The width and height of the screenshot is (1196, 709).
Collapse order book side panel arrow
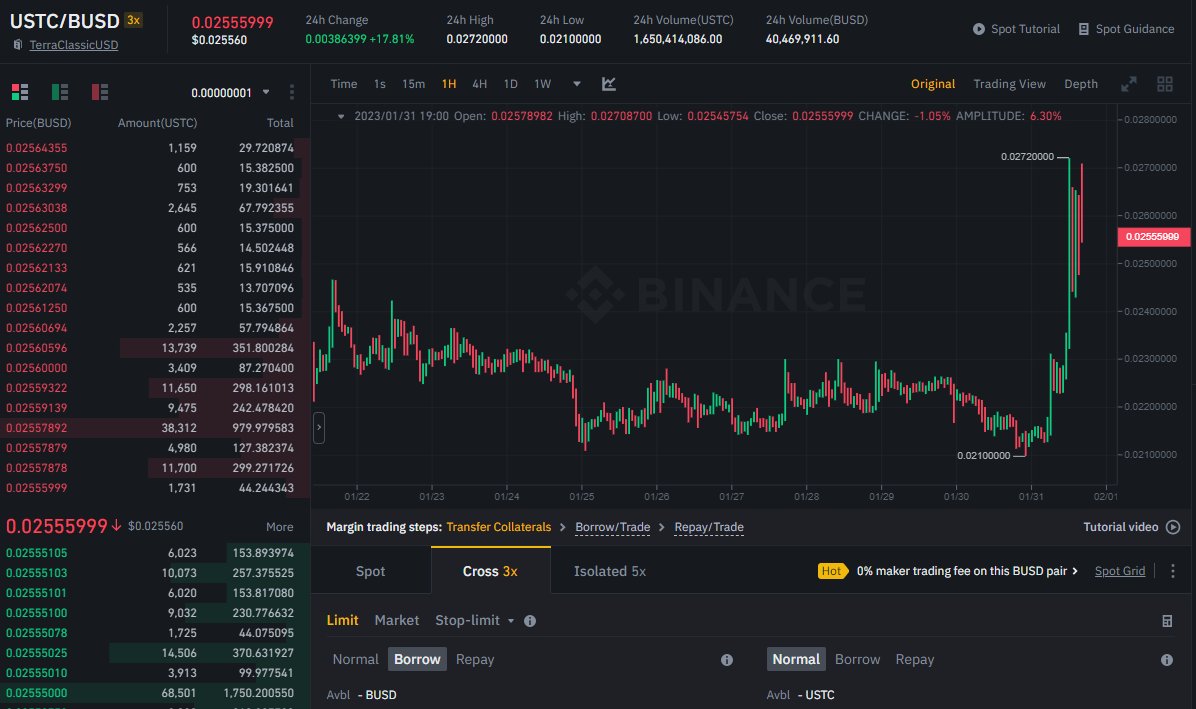coord(319,428)
